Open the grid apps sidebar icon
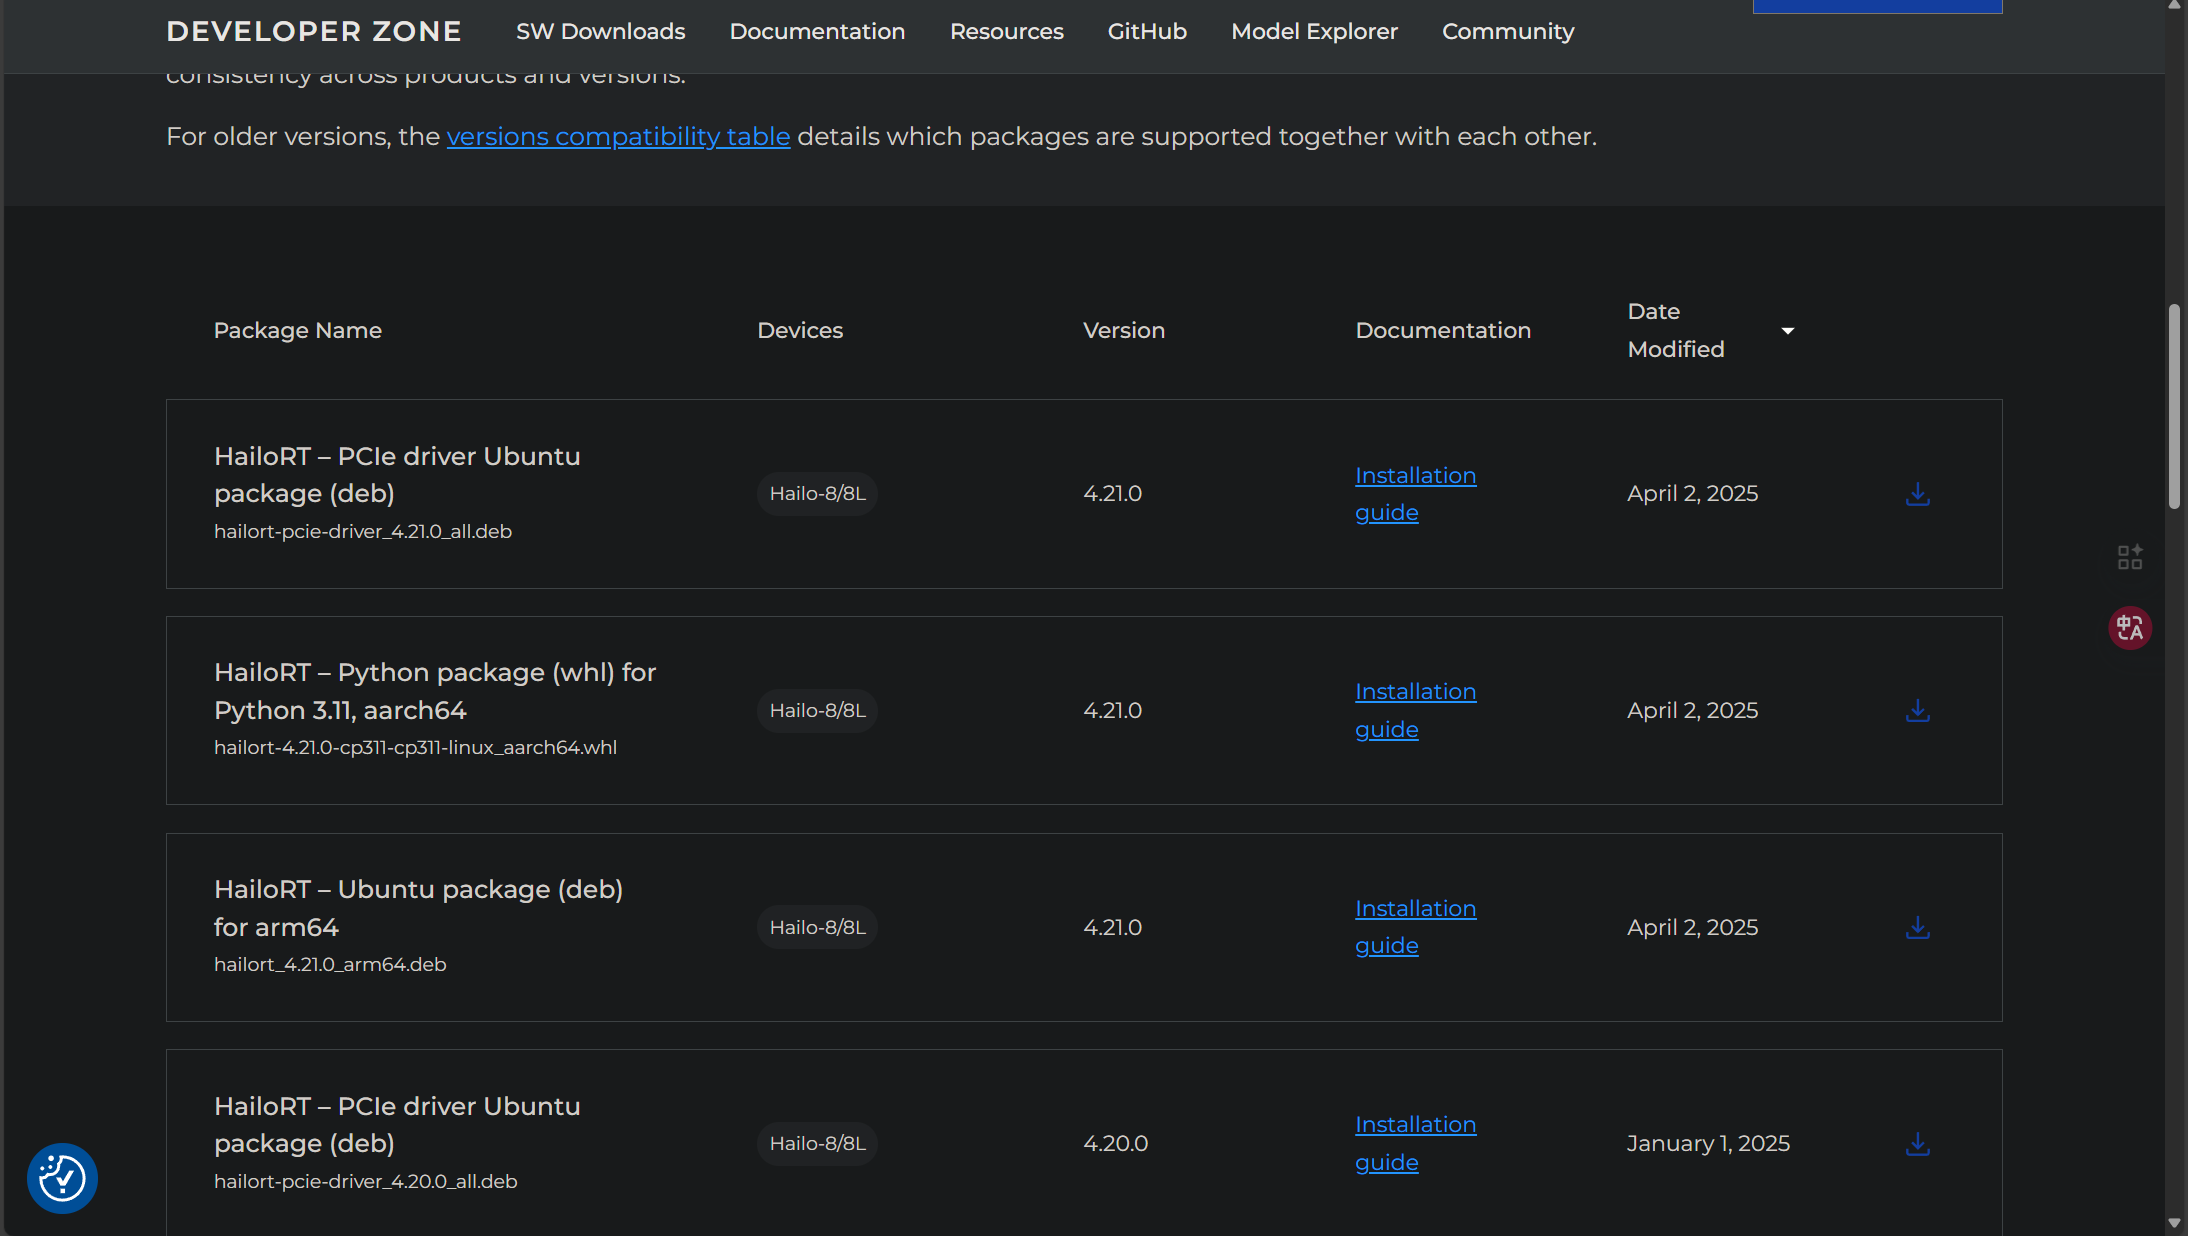The width and height of the screenshot is (2188, 1236). click(2130, 557)
